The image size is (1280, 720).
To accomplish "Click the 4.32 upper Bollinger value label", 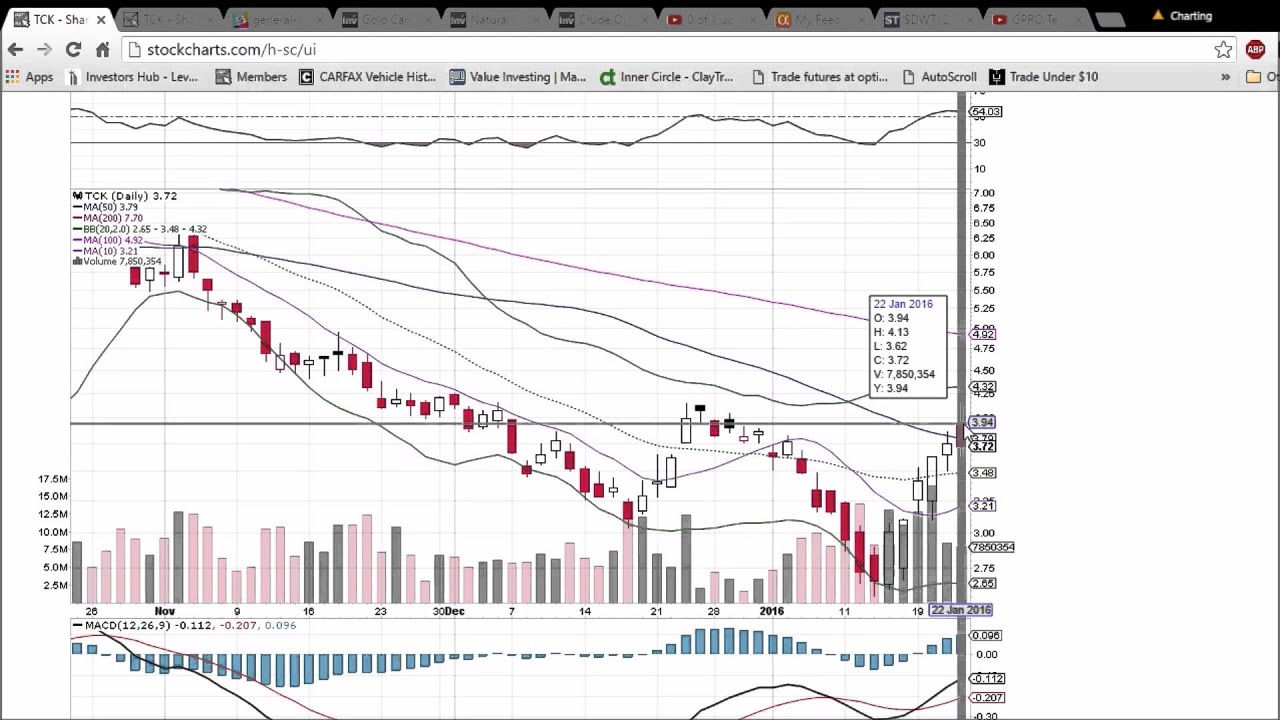I will click(983, 387).
